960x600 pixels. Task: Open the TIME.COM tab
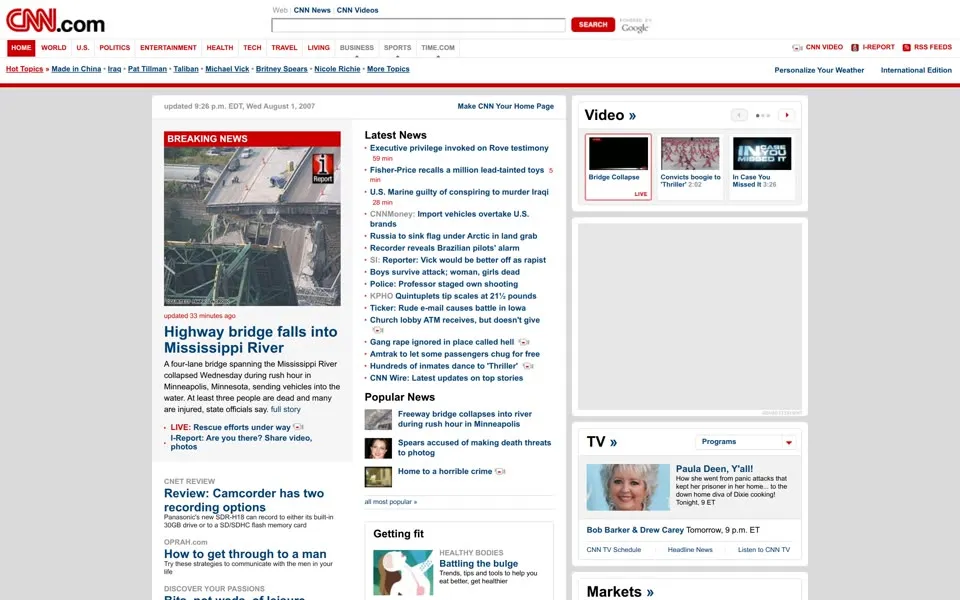click(x=438, y=48)
